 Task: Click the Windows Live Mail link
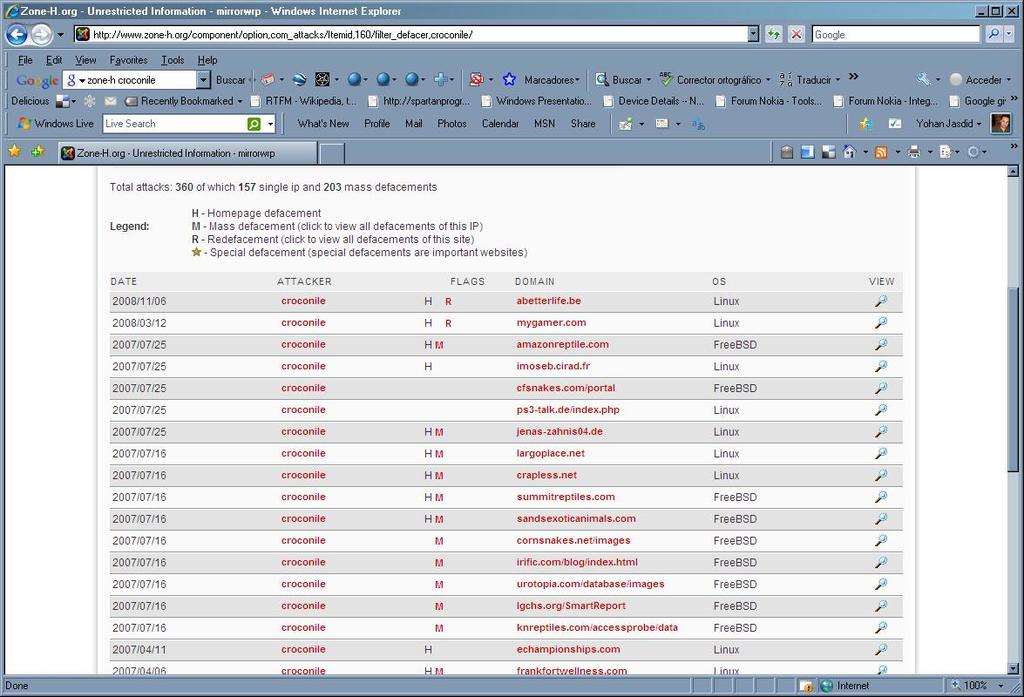(x=413, y=123)
